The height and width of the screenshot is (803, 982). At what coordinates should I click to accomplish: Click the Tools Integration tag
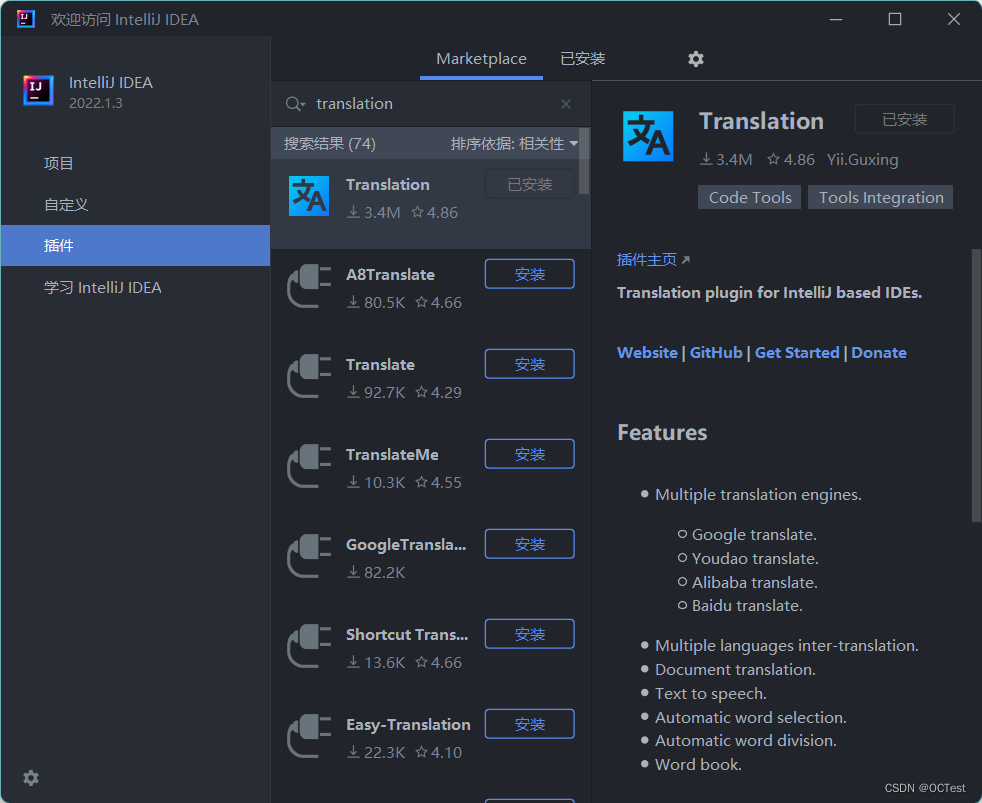(881, 197)
